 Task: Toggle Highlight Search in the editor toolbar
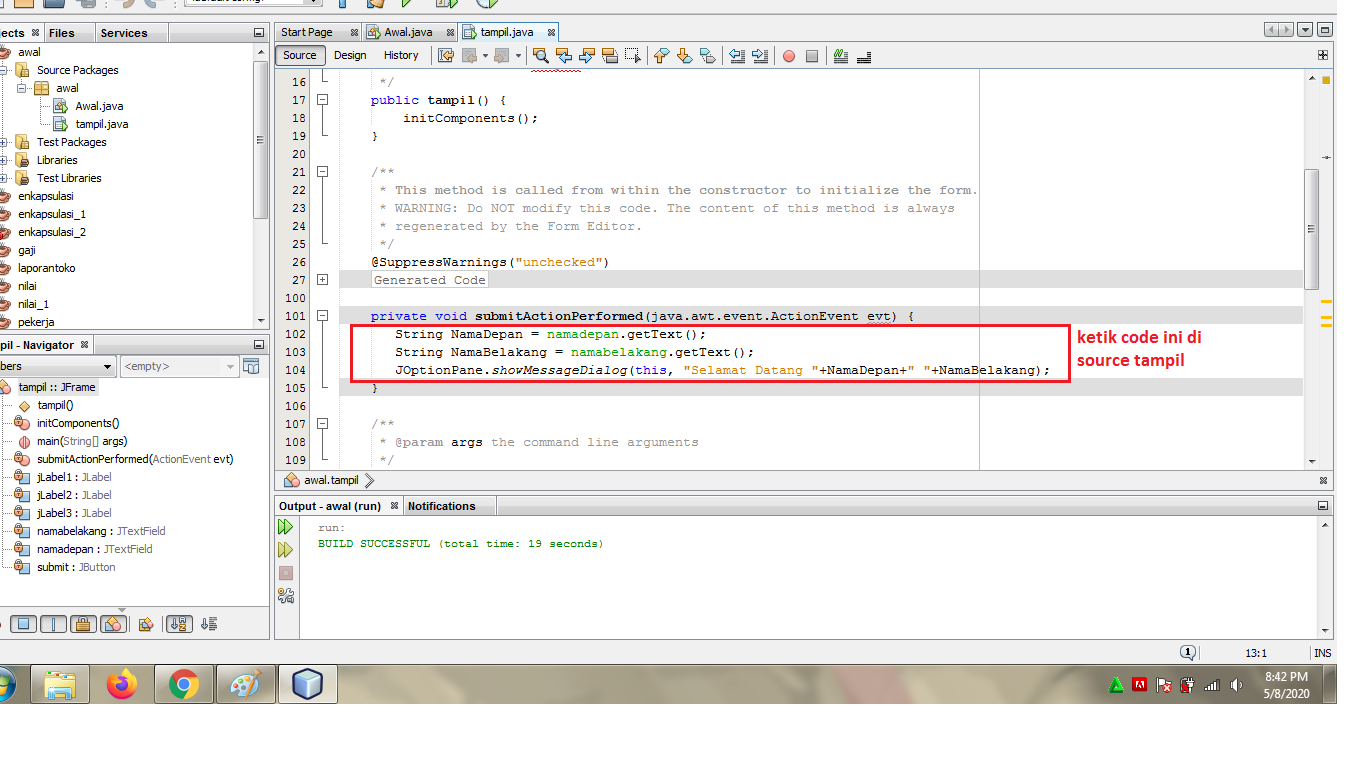pos(608,57)
